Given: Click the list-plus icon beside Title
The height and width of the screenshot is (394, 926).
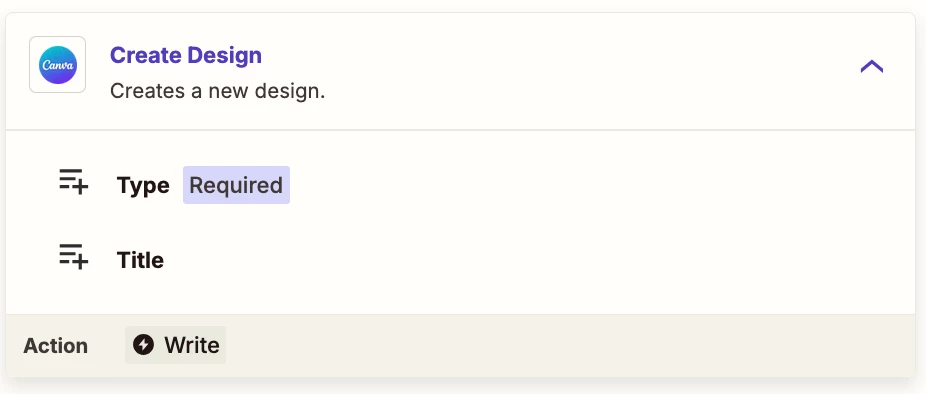Looking at the screenshot, I should point(73,256).
